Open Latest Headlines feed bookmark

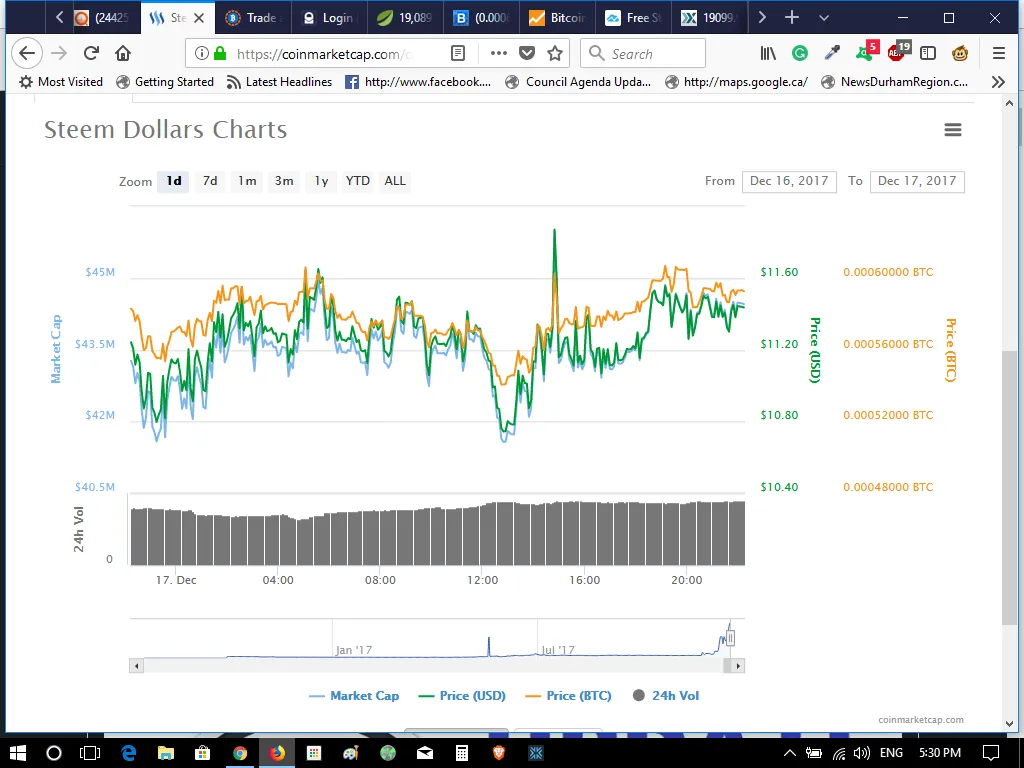point(279,82)
